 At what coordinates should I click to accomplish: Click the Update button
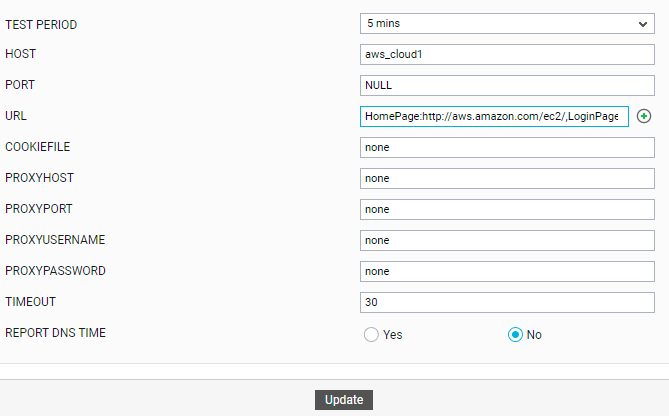(x=344, y=400)
